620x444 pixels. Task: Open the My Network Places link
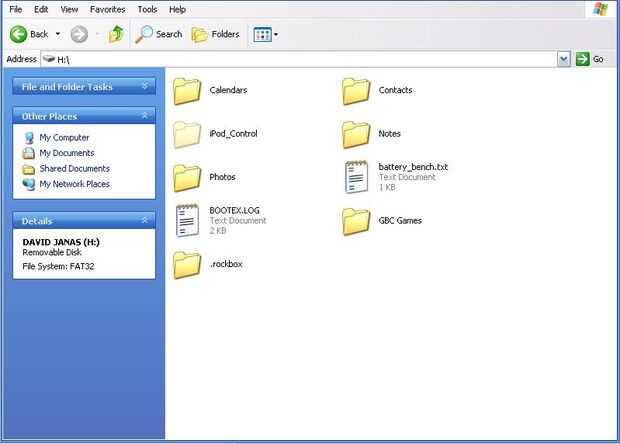coord(75,184)
